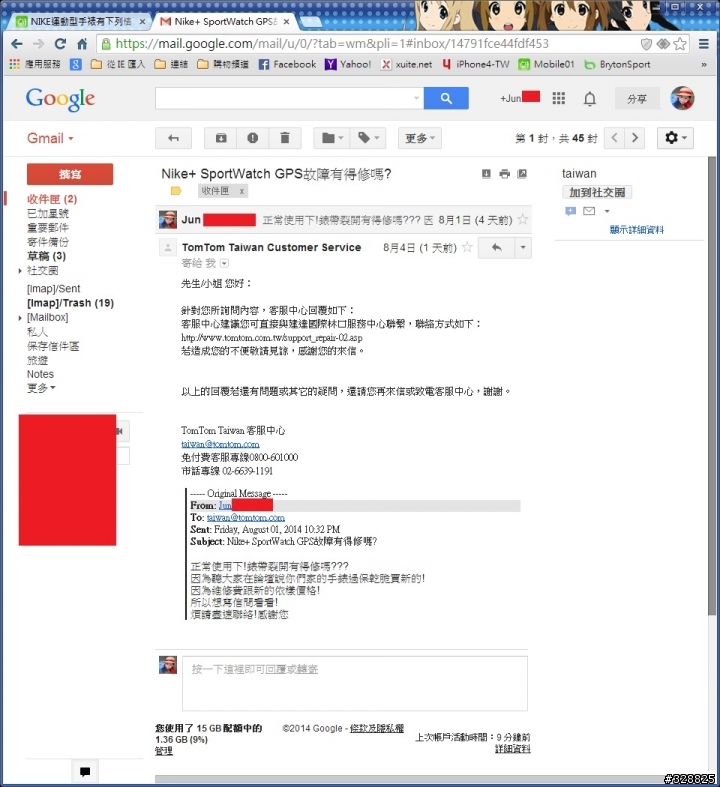This screenshot has height=787, width=720.
Task: Open Google notifications bell
Action: (590, 99)
